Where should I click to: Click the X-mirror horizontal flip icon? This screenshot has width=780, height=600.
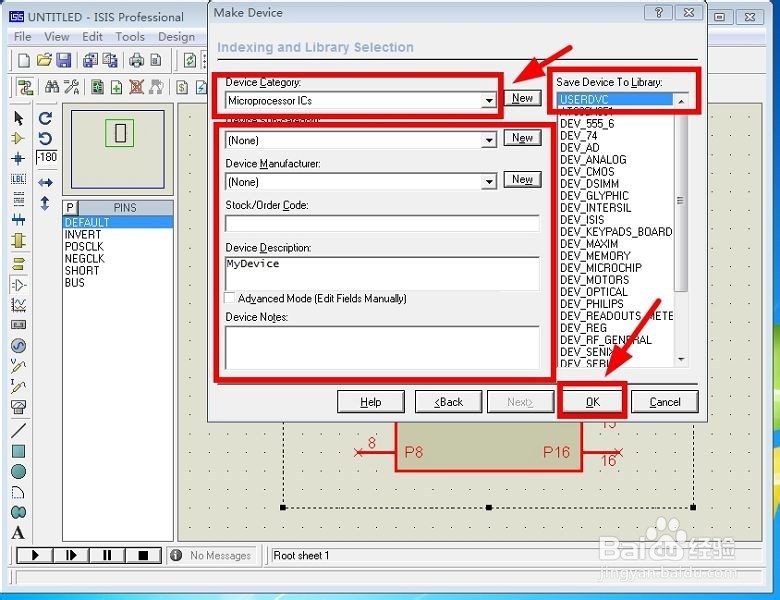pyautogui.click(x=45, y=183)
